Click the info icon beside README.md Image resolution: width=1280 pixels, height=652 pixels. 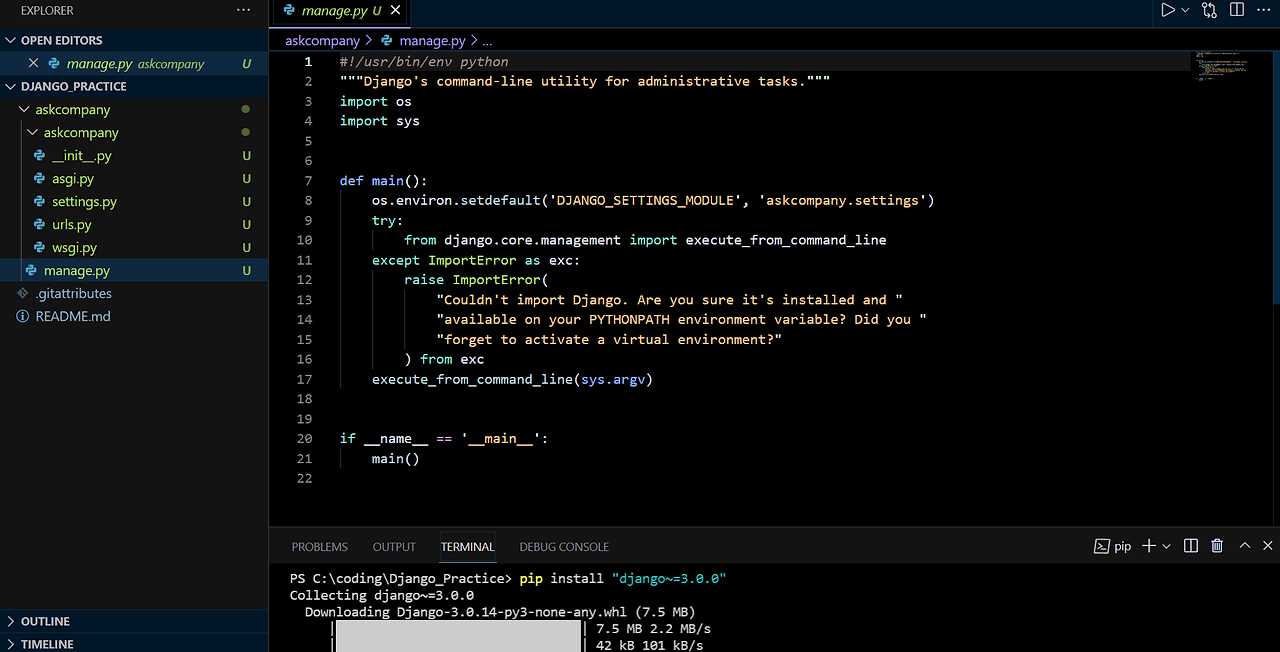pos(24,316)
